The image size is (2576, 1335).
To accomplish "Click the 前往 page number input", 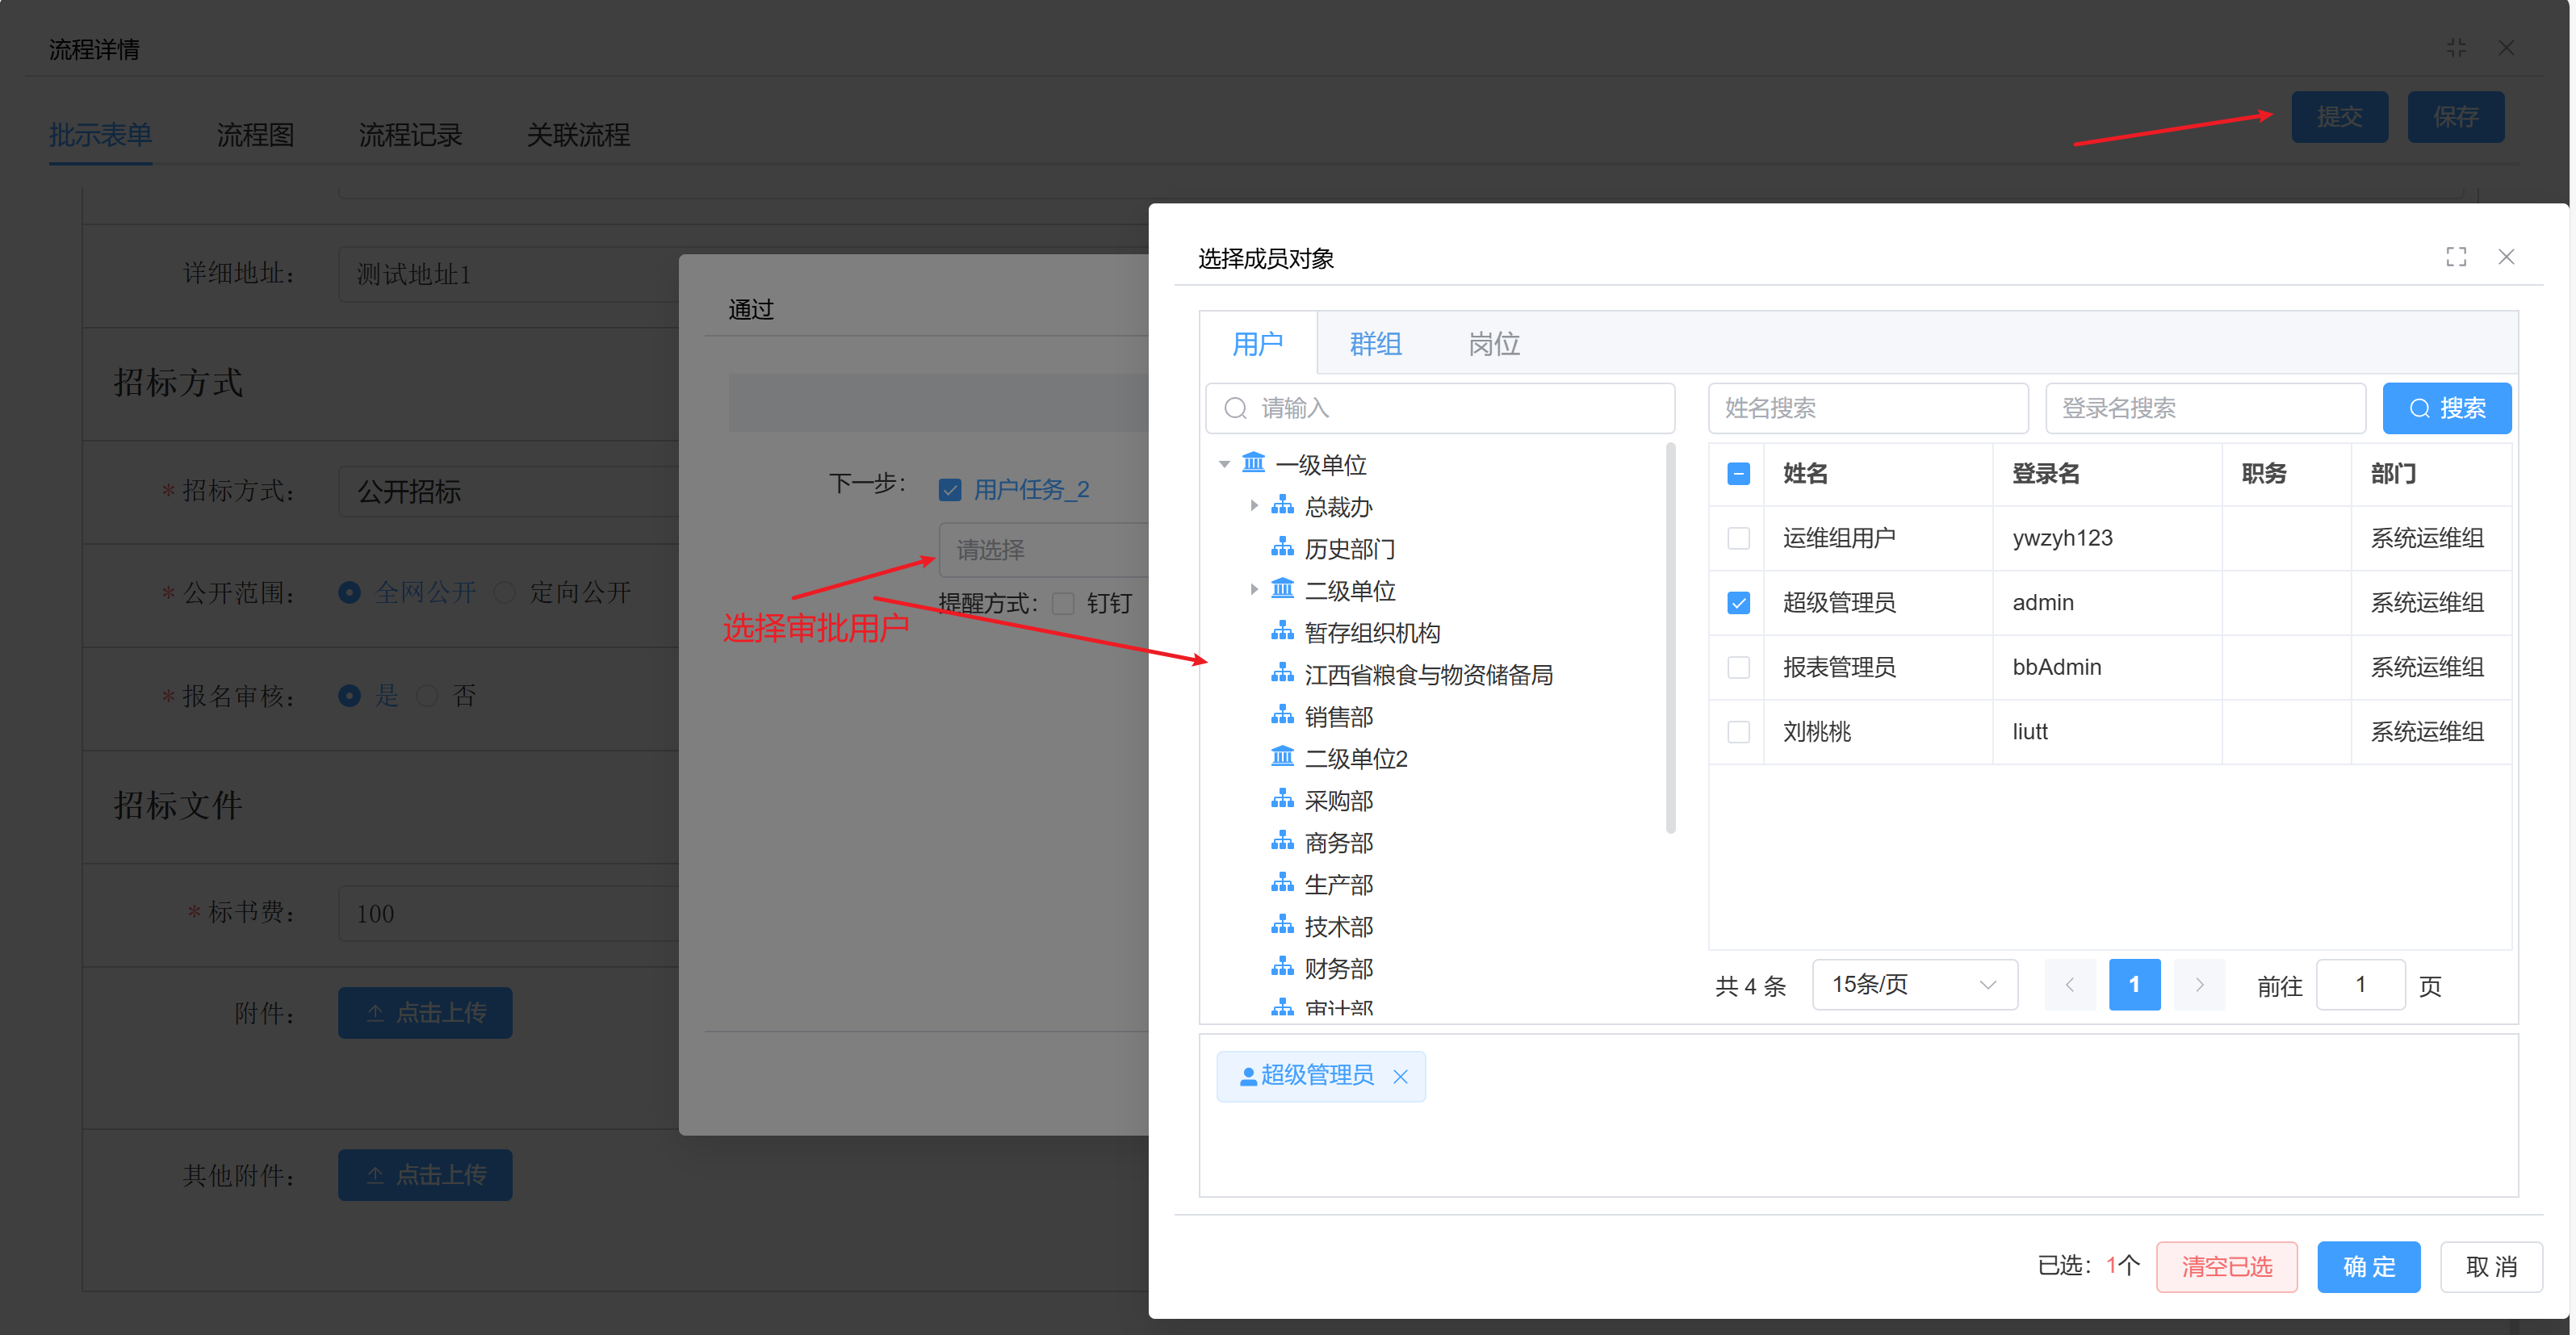I will (x=2360, y=985).
